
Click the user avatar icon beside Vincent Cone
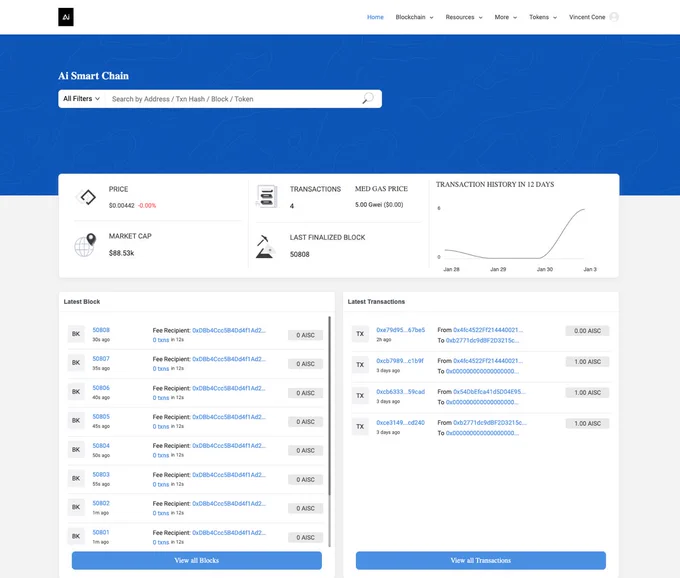[x=614, y=17]
